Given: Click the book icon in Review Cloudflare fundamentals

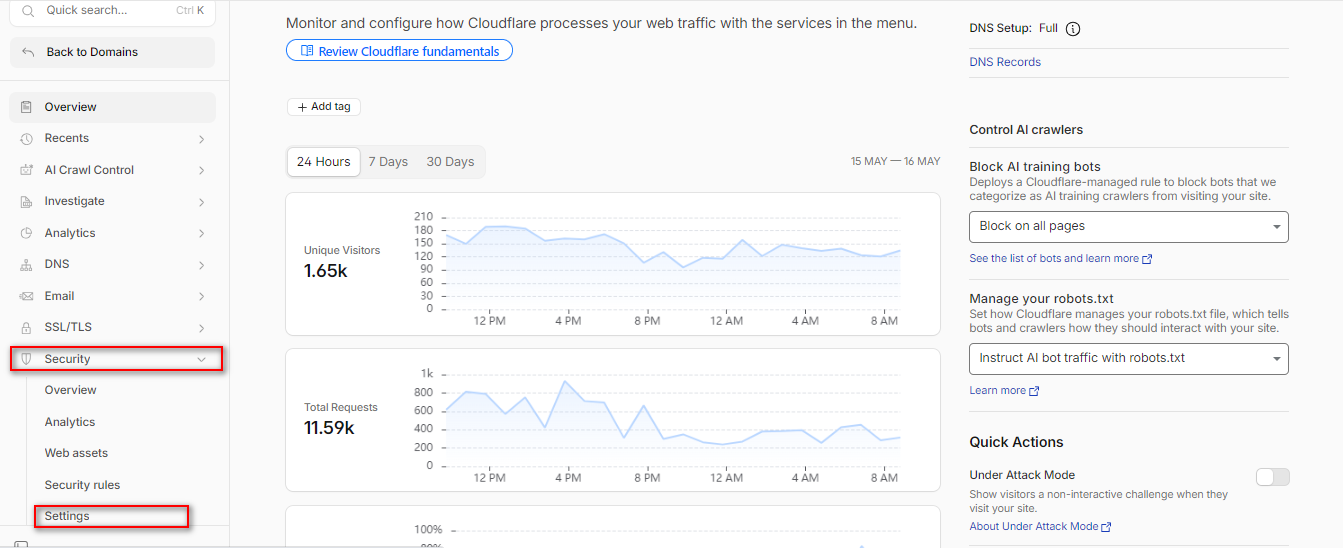Looking at the screenshot, I should coord(307,51).
